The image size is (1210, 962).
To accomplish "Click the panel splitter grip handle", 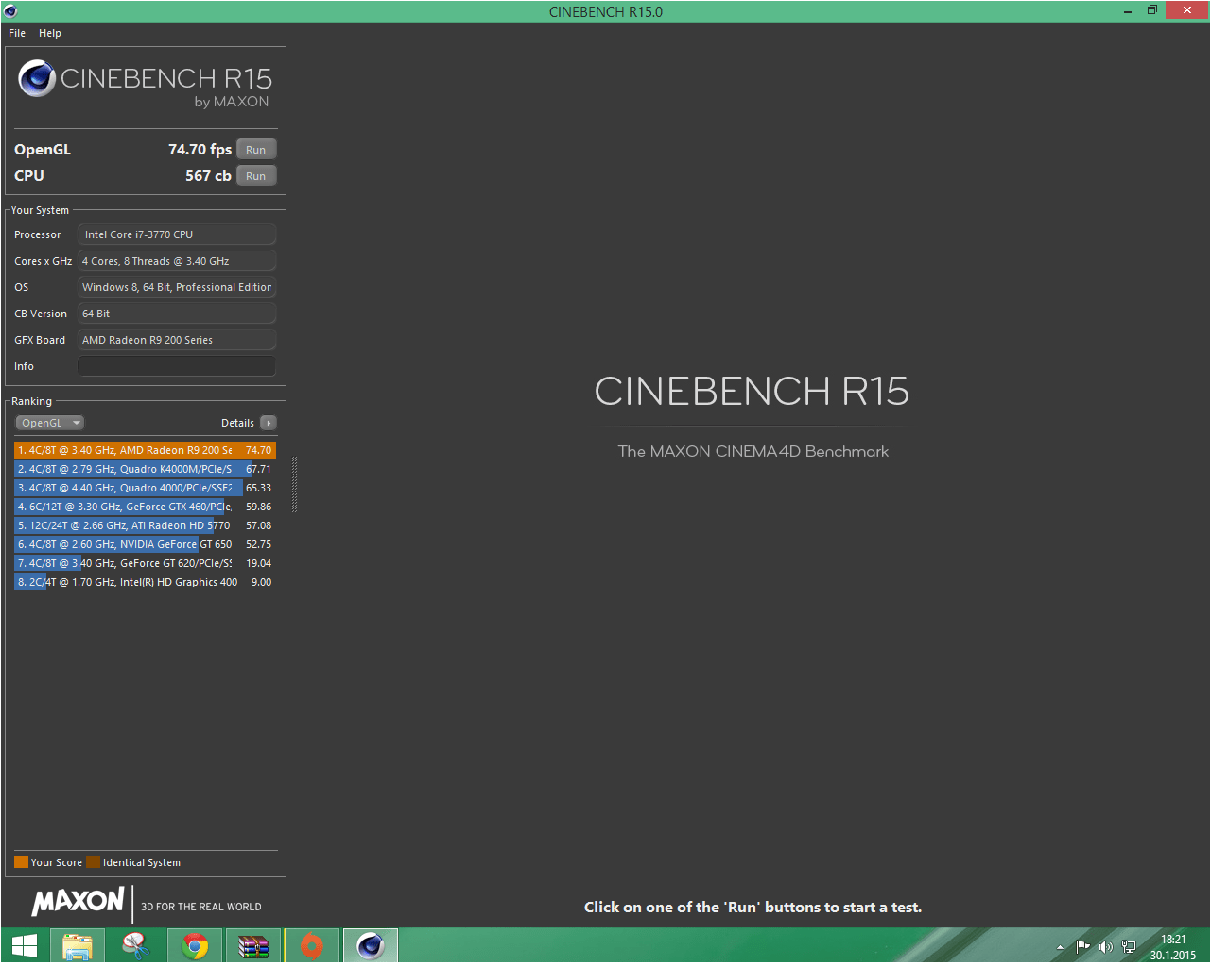I will point(295,484).
